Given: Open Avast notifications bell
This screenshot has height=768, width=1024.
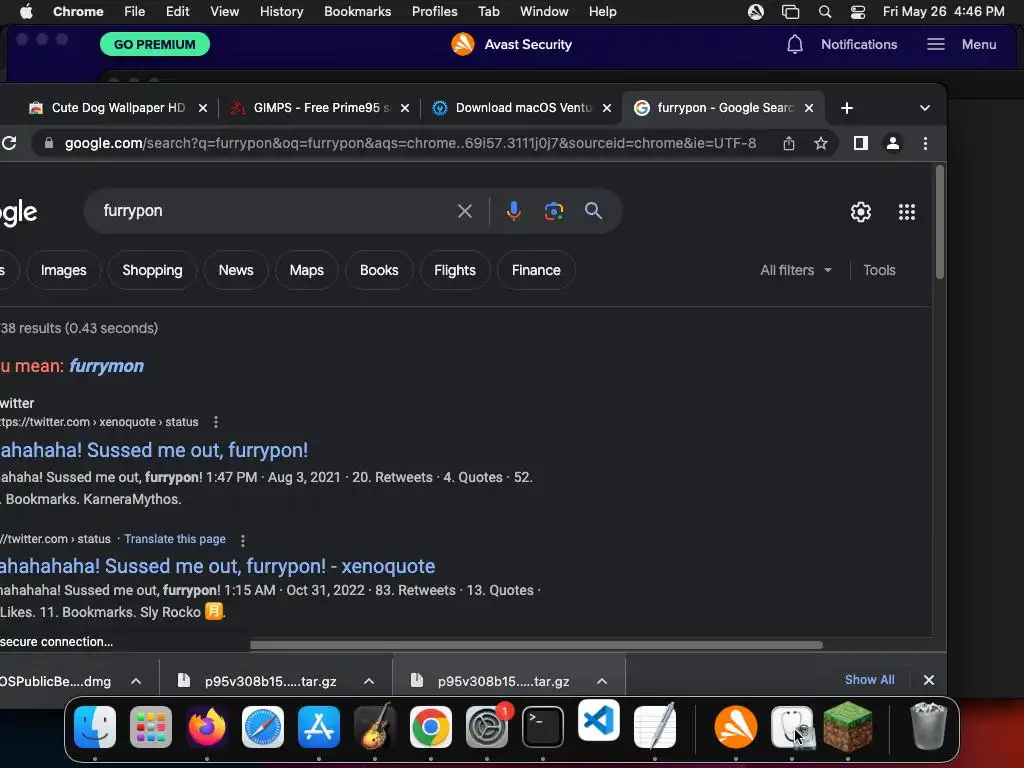Looking at the screenshot, I should pos(795,44).
